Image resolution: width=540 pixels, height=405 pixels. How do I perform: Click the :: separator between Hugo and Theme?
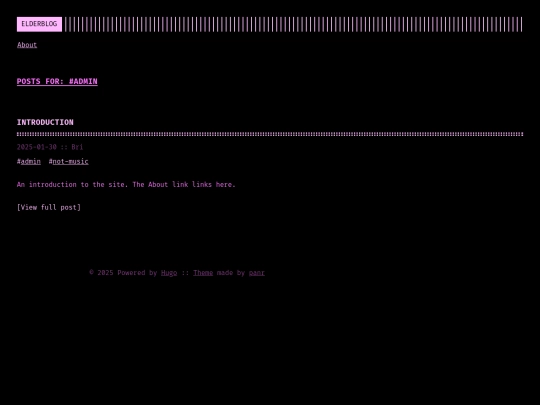[x=185, y=273]
